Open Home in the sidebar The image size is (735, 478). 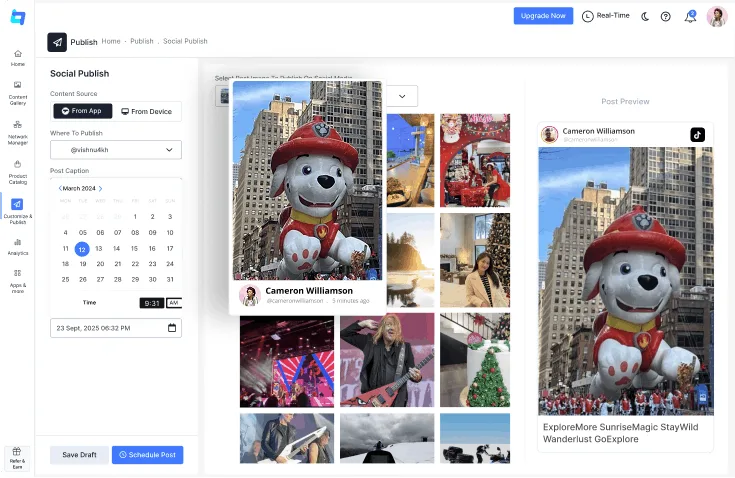(18, 58)
